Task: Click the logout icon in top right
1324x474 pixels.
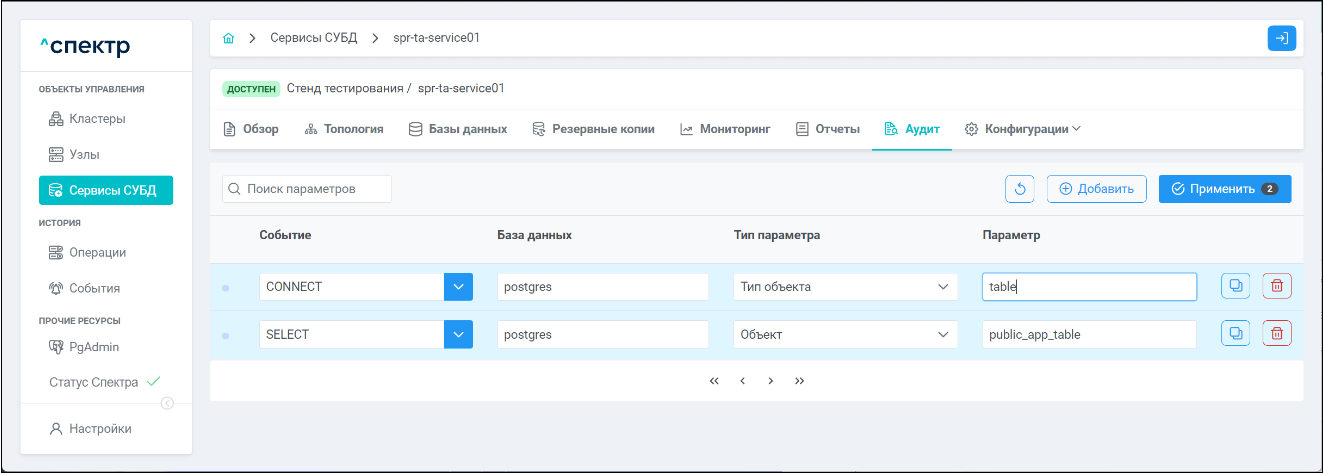Action: tap(1281, 38)
